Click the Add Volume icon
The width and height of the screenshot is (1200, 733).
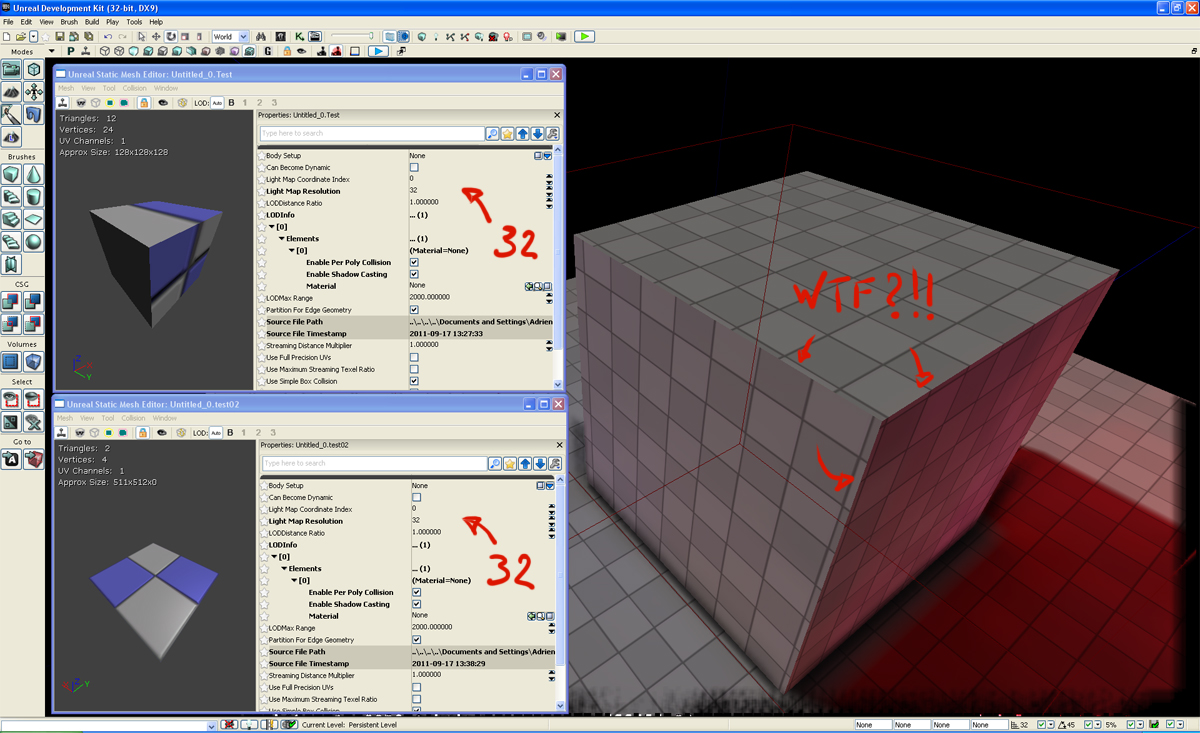pos(34,362)
